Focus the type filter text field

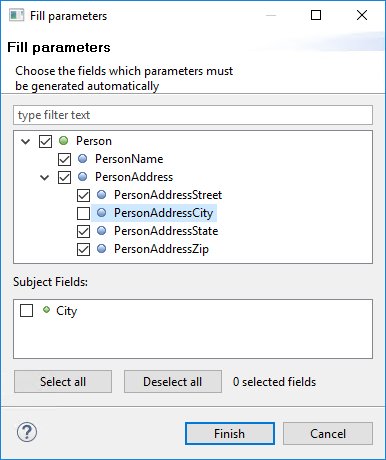tap(193, 115)
